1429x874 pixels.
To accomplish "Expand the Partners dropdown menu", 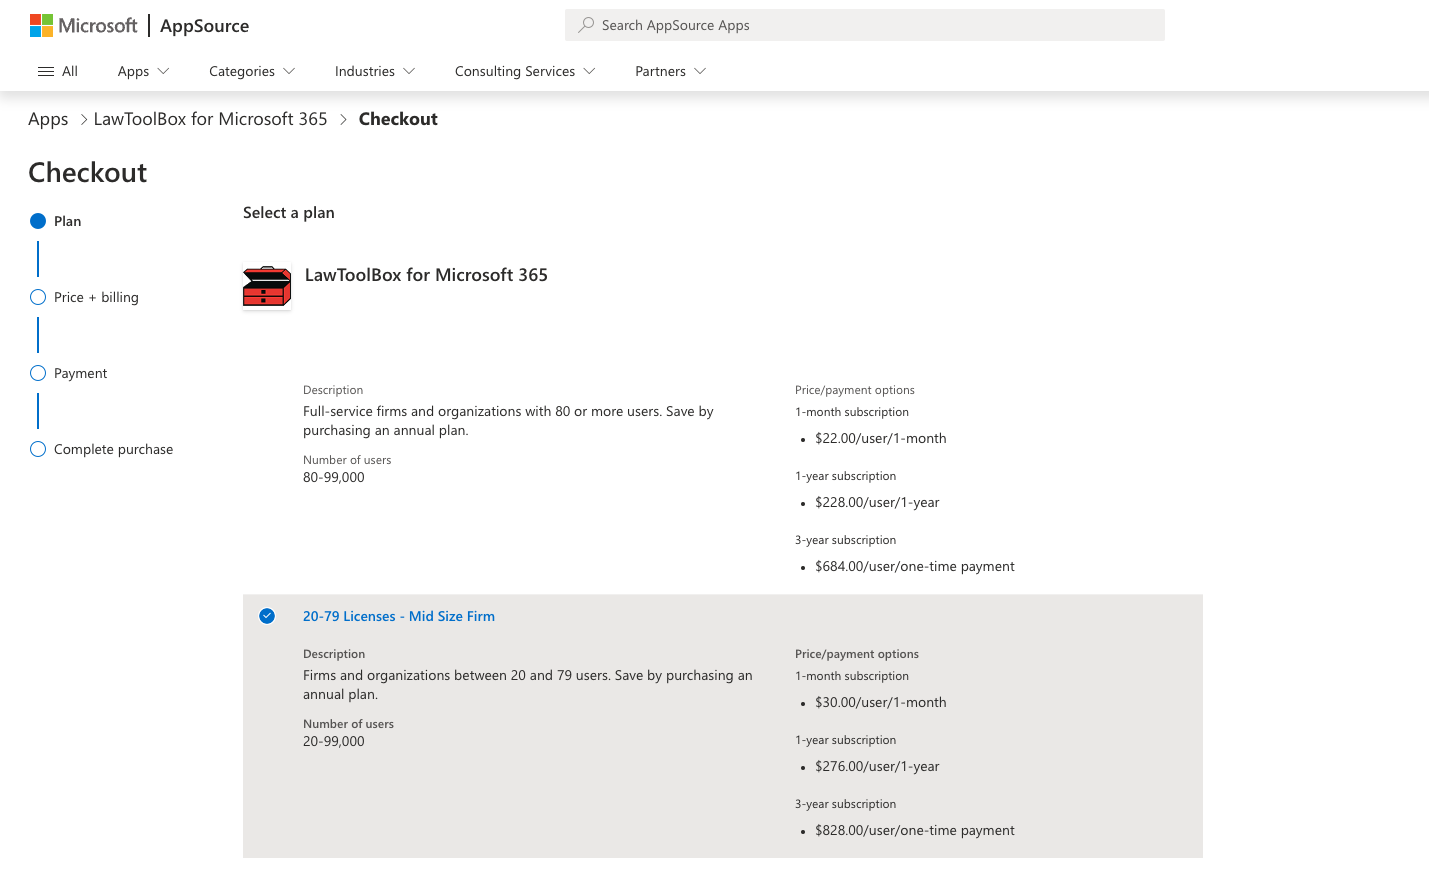I will coord(671,71).
